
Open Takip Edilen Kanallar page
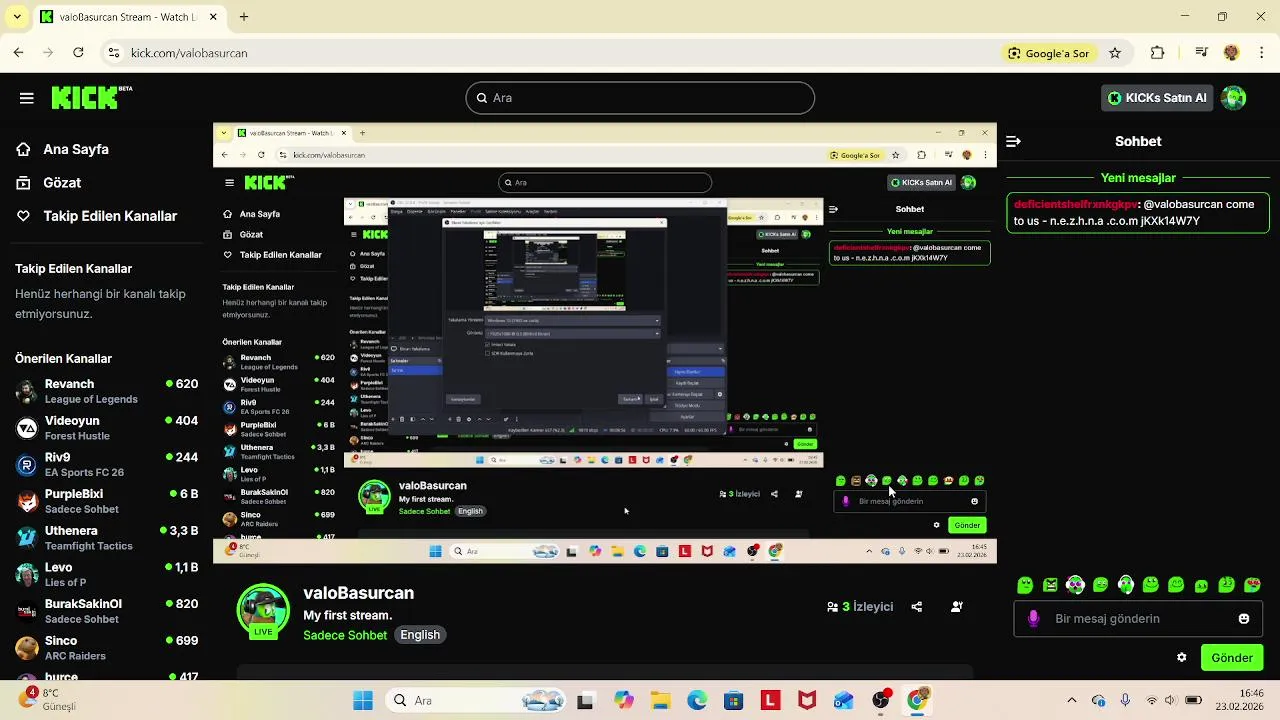(96, 216)
